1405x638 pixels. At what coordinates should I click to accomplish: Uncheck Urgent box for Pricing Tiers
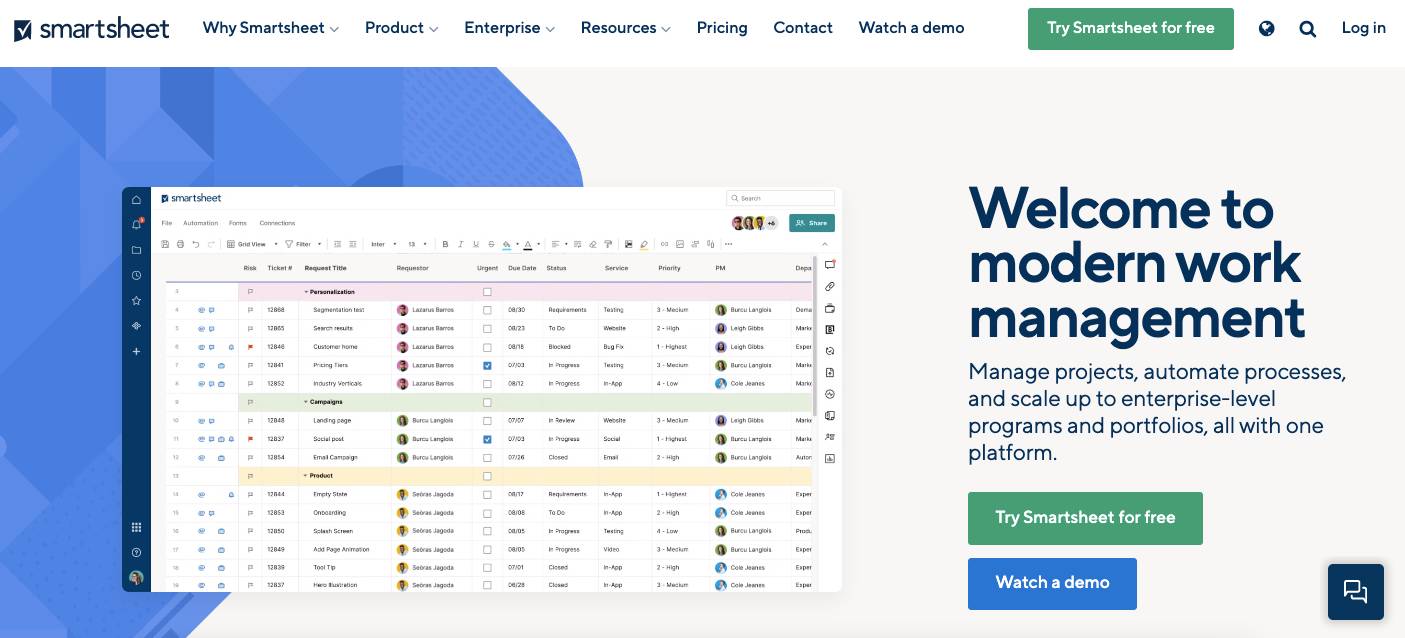487,365
